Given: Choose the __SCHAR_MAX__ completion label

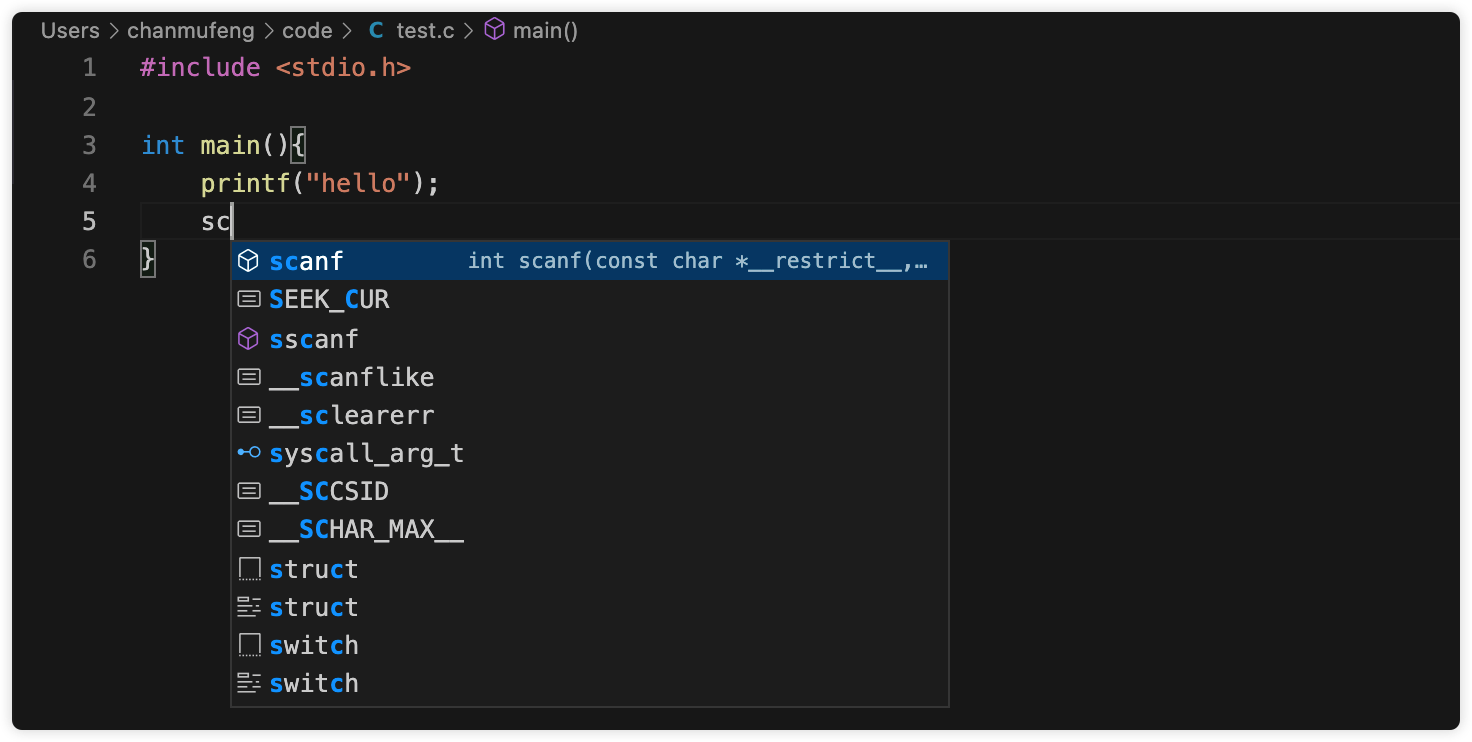Looking at the screenshot, I should (366, 529).
